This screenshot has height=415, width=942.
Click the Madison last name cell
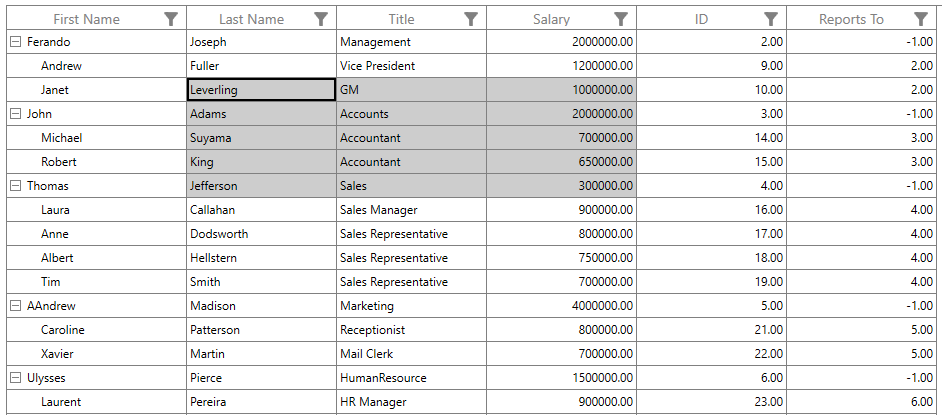coord(261,306)
